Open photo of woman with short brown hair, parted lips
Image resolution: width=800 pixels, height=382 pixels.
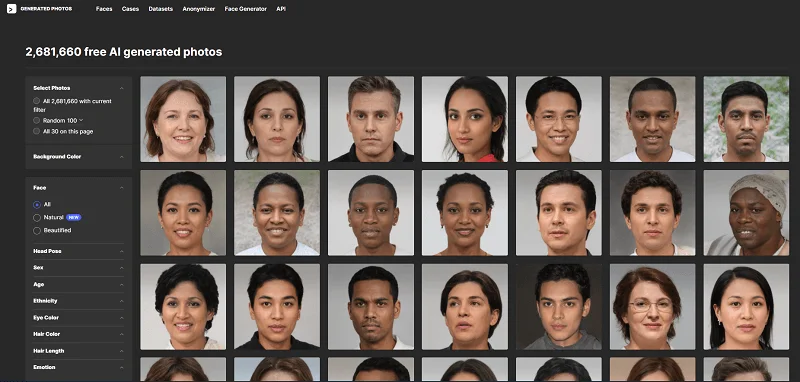[465, 307]
